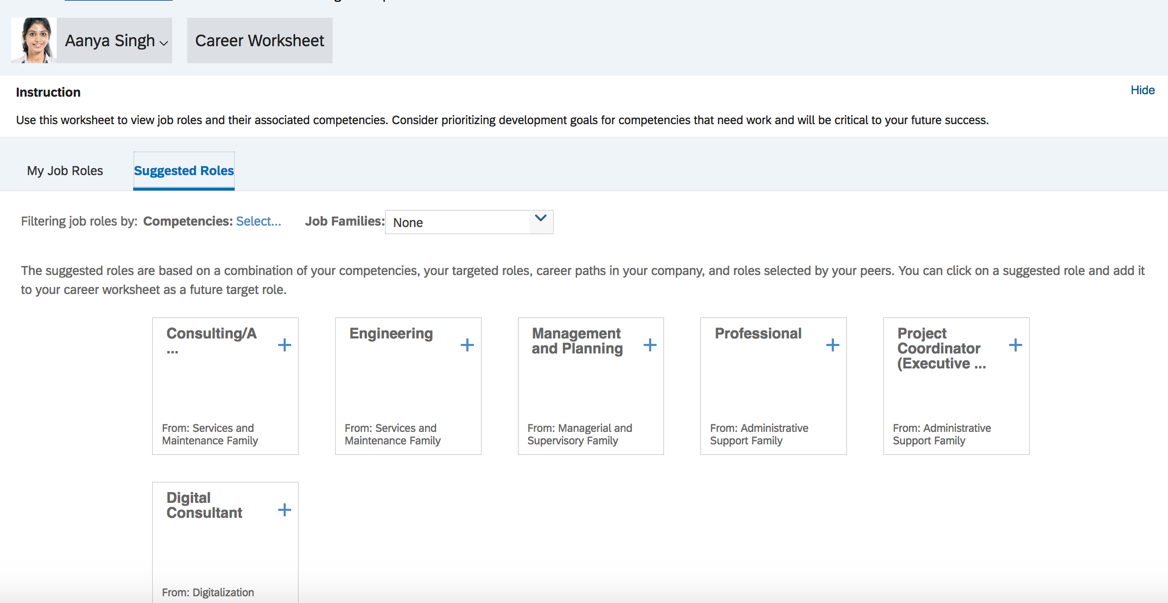Select the Suggested Roles tab
This screenshot has height=603, width=1168.
183,170
